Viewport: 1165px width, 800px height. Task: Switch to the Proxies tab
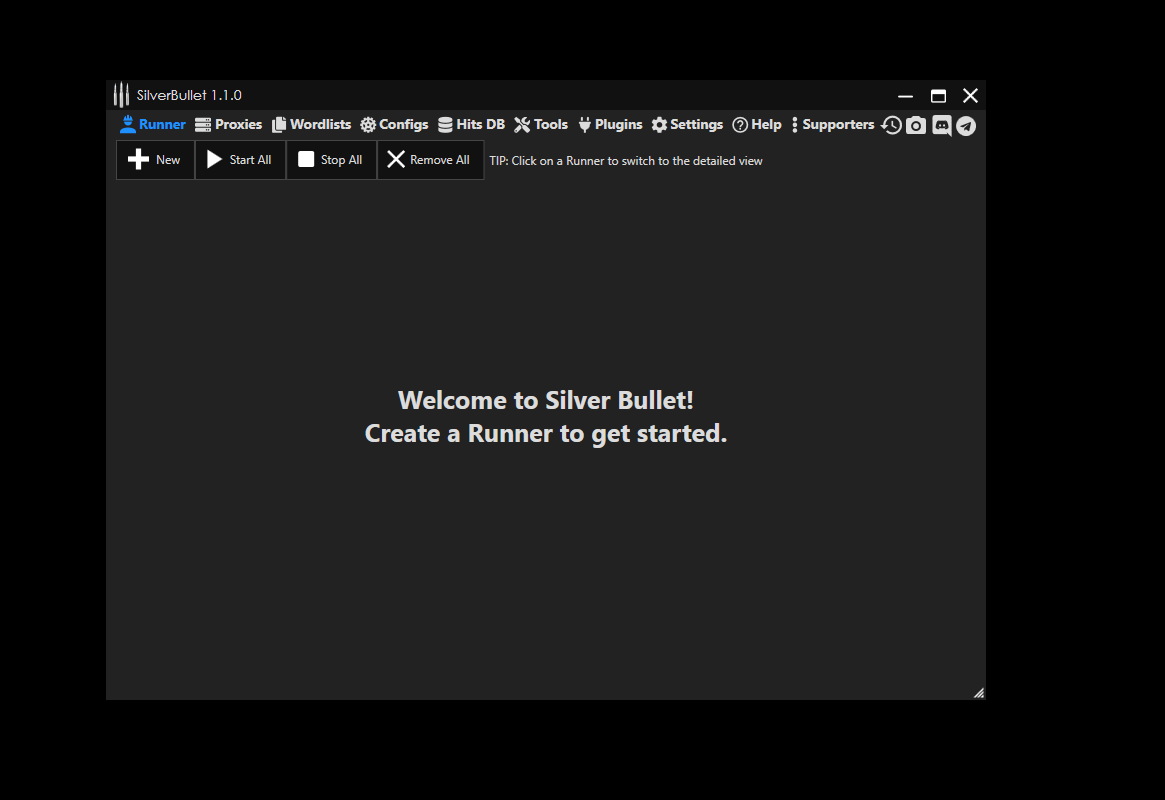(x=228, y=125)
